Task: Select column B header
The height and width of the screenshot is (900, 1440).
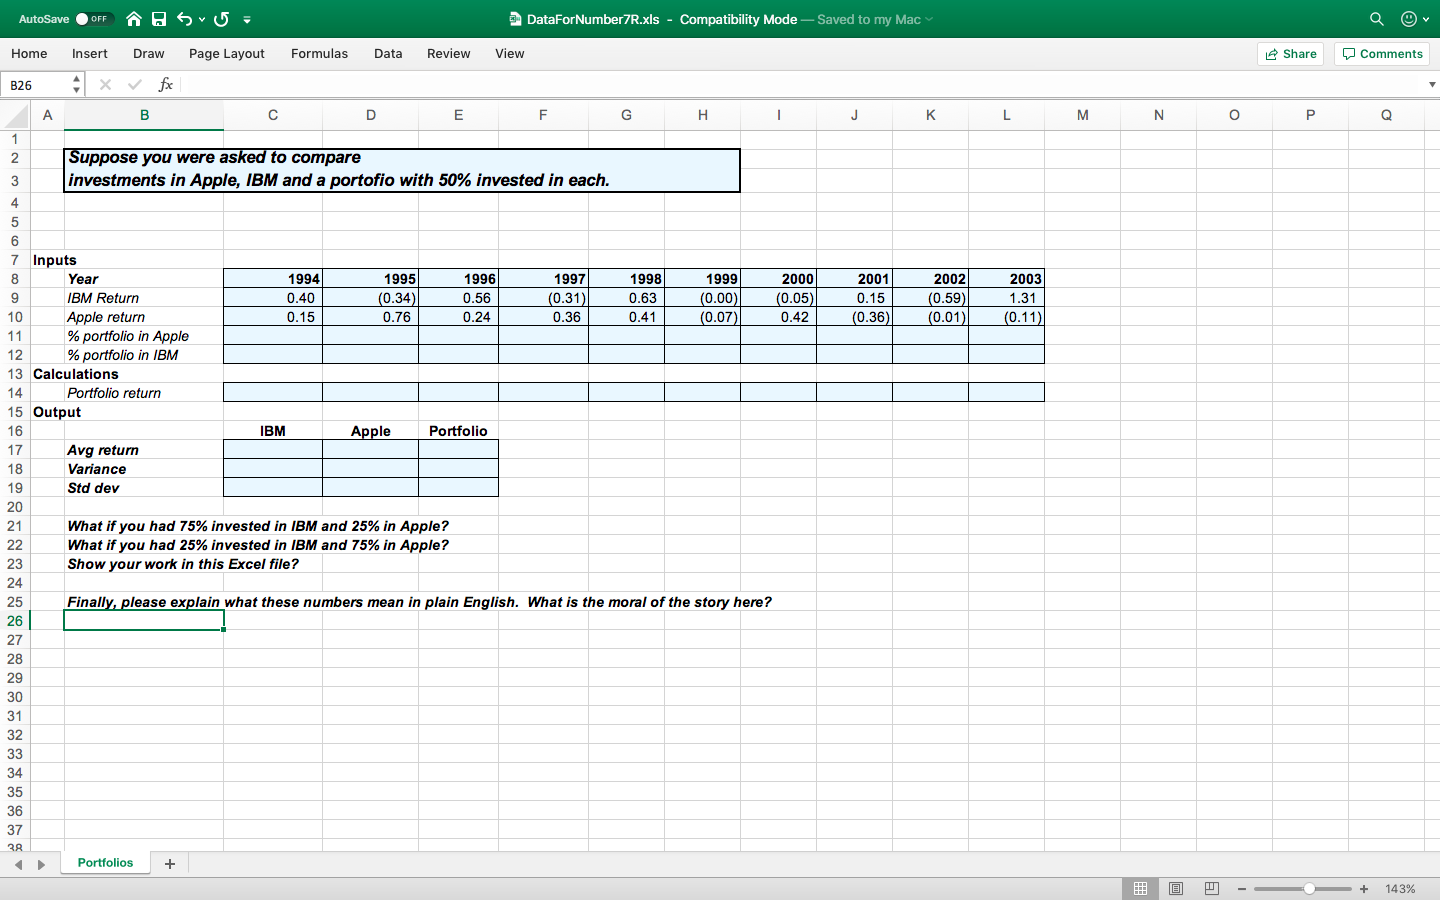Action: point(144,115)
